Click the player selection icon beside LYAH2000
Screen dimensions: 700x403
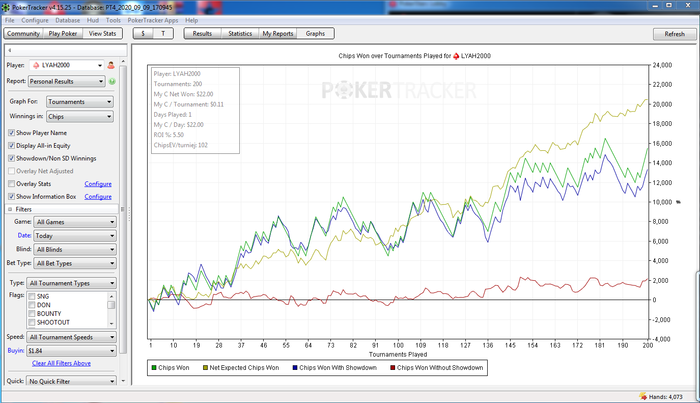point(110,66)
